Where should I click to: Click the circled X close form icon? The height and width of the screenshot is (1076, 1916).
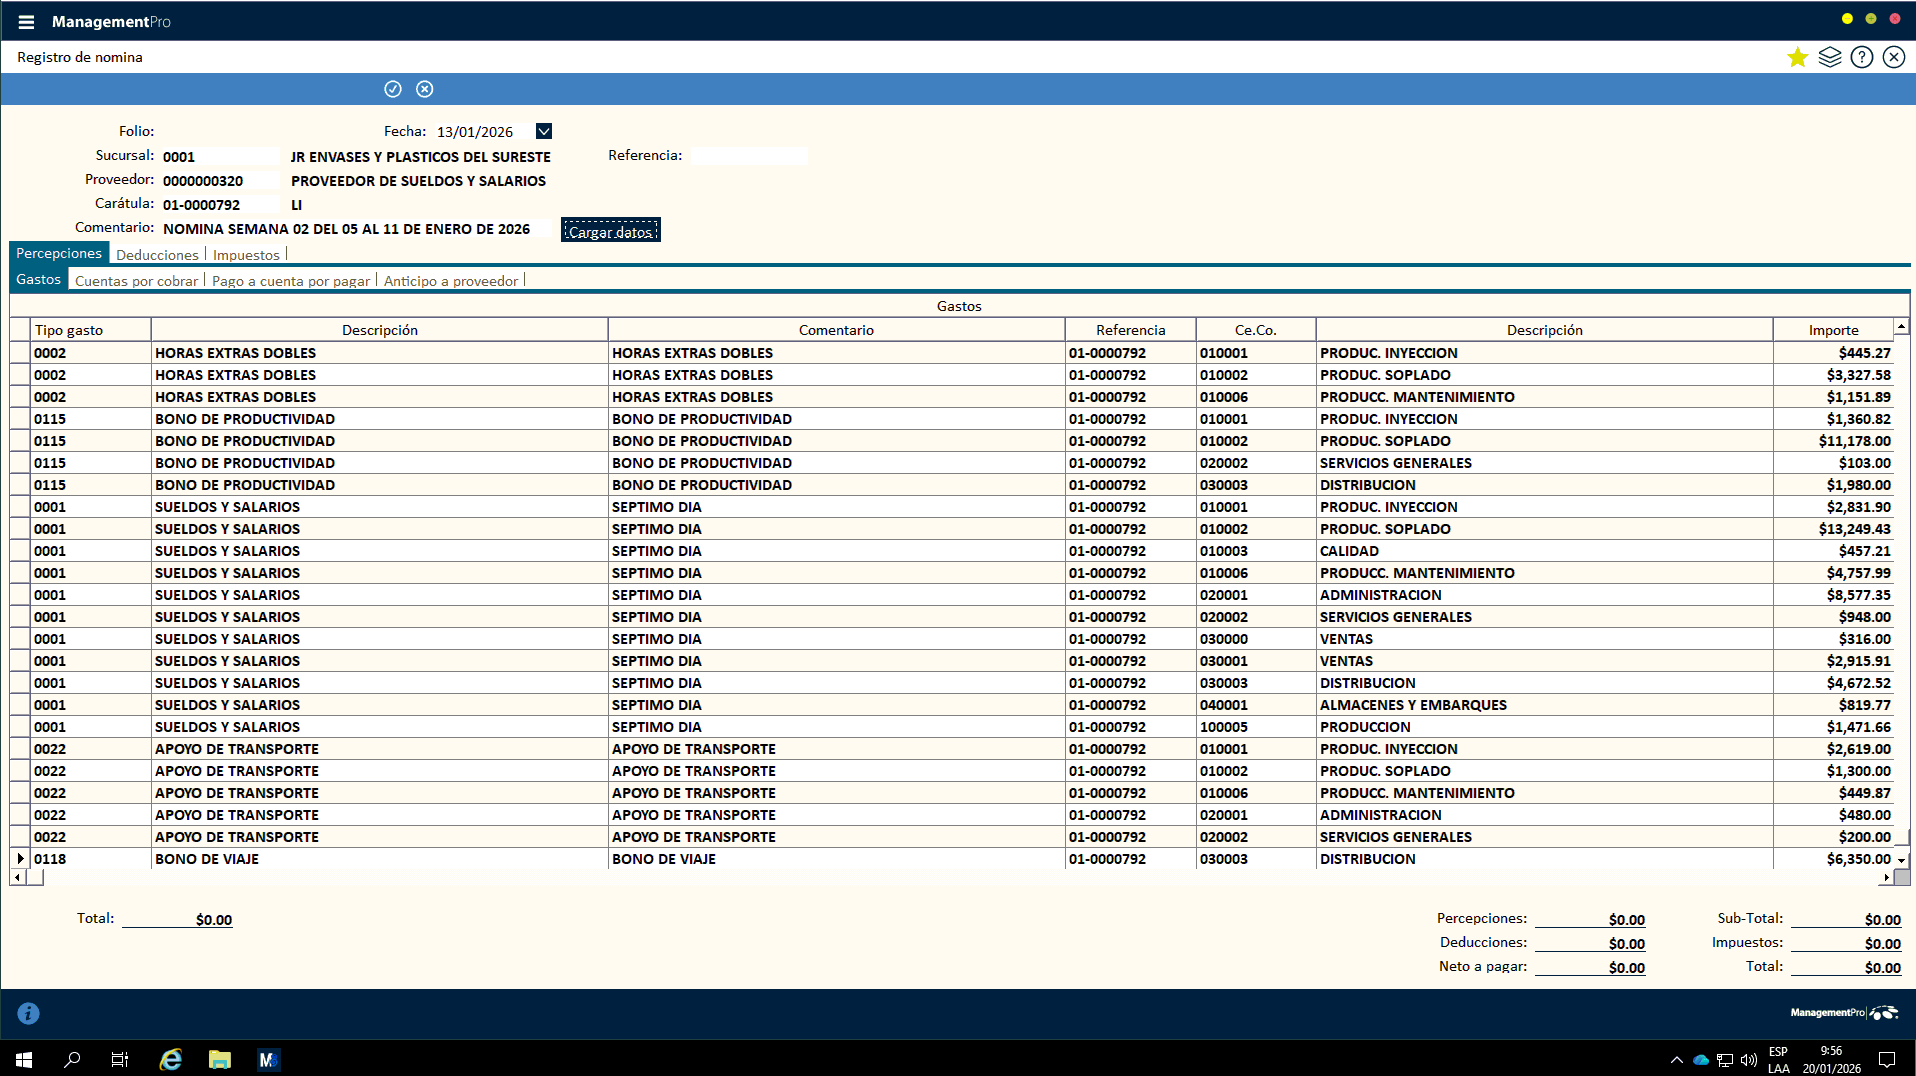click(1893, 57)
